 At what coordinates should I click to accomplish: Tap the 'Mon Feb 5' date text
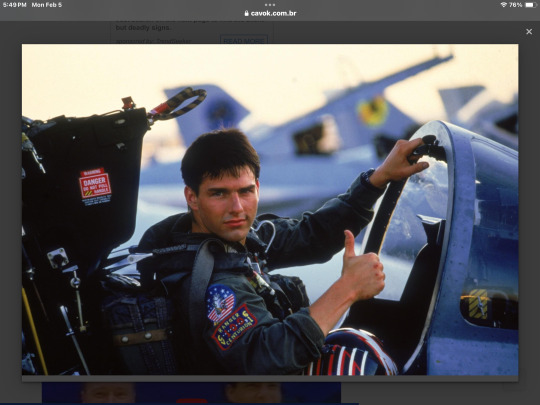click(47, 5)
